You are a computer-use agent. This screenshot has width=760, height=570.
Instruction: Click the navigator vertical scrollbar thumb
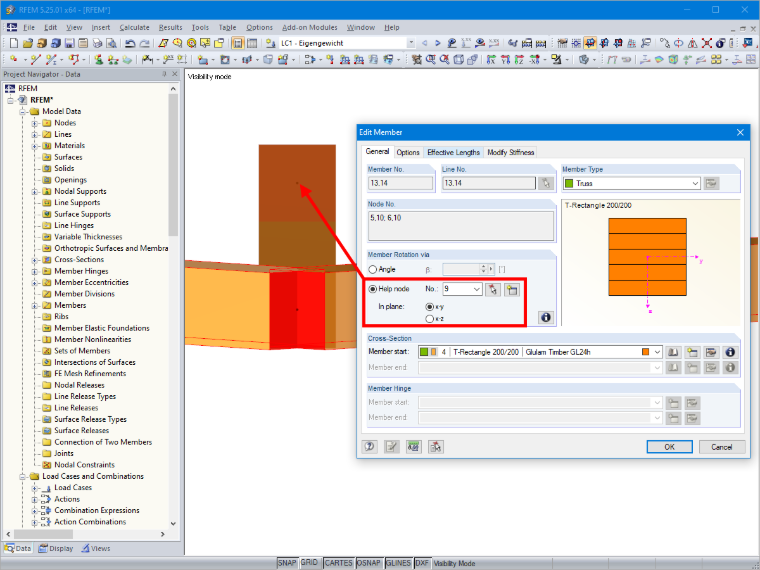tap(173, 165)
